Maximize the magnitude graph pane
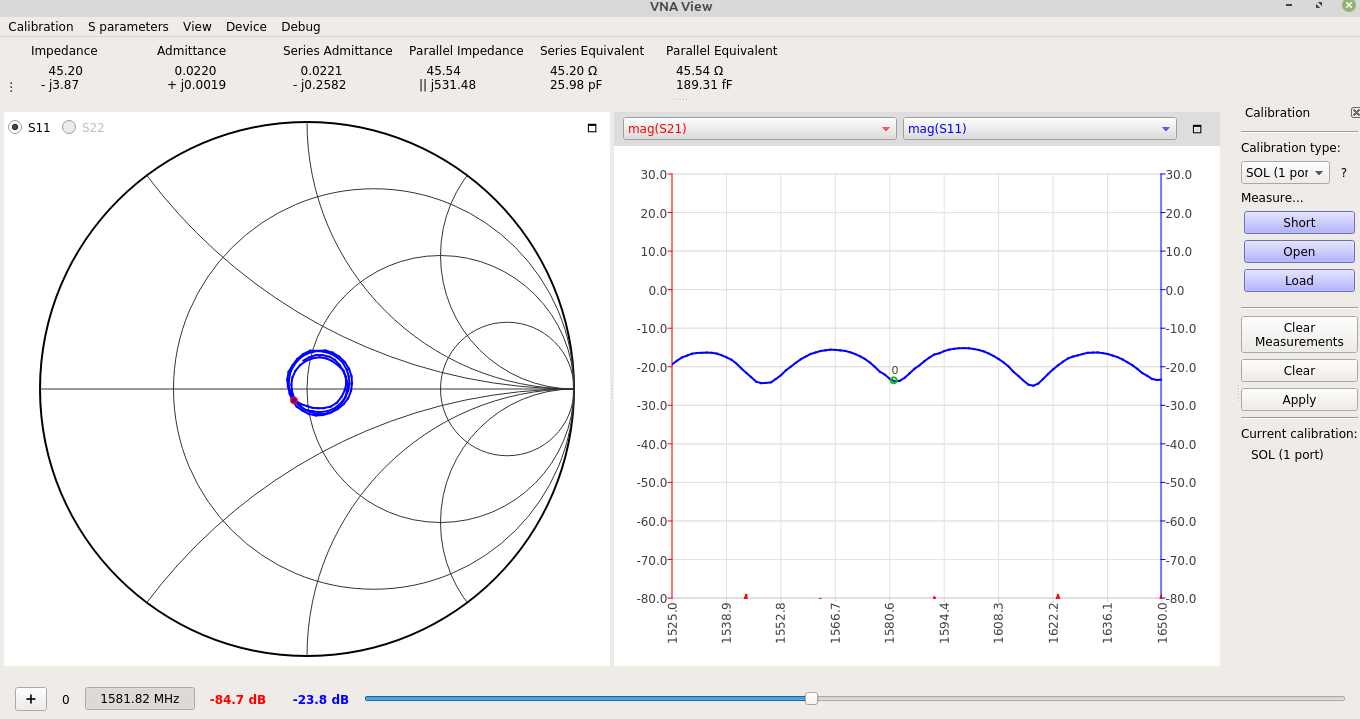1360x719 pixels. 1197,129
